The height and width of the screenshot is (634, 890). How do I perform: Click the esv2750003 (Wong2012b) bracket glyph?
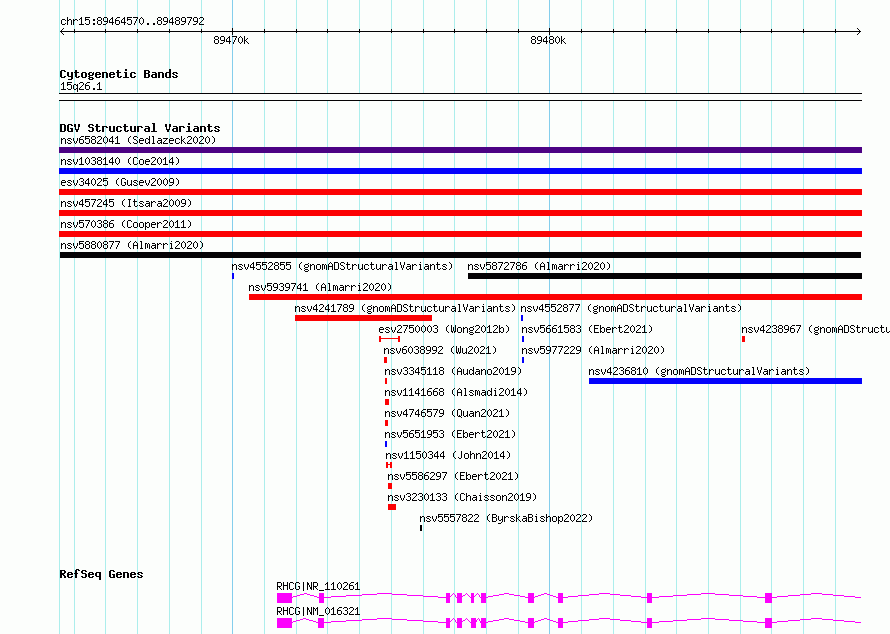[x=389, y=339]
